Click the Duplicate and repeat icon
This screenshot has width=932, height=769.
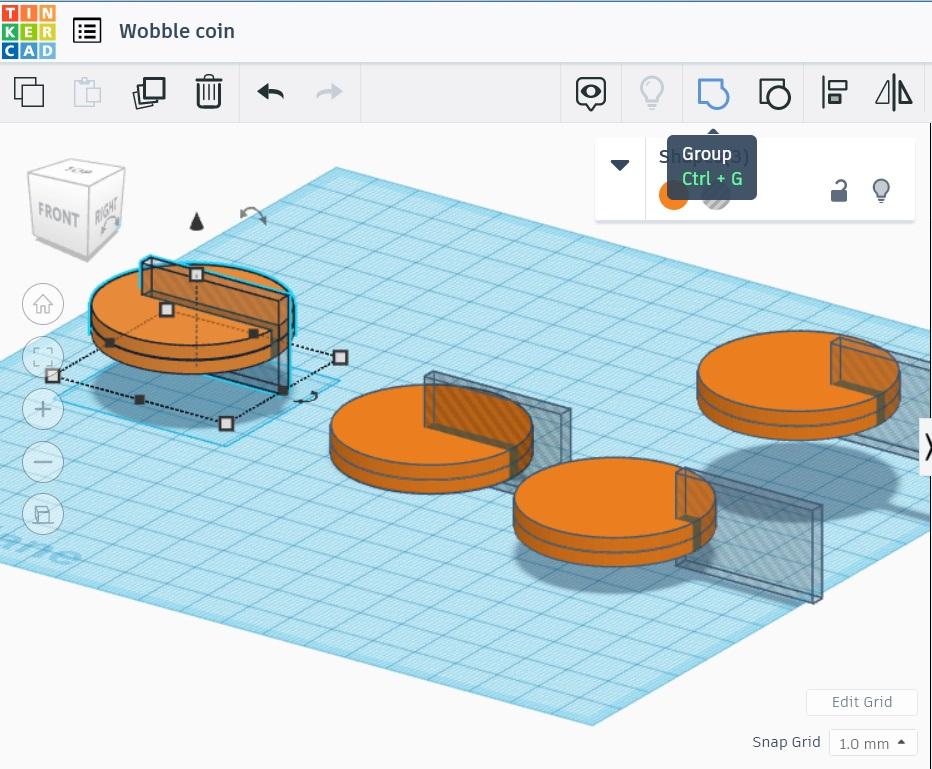coord(149,93)
